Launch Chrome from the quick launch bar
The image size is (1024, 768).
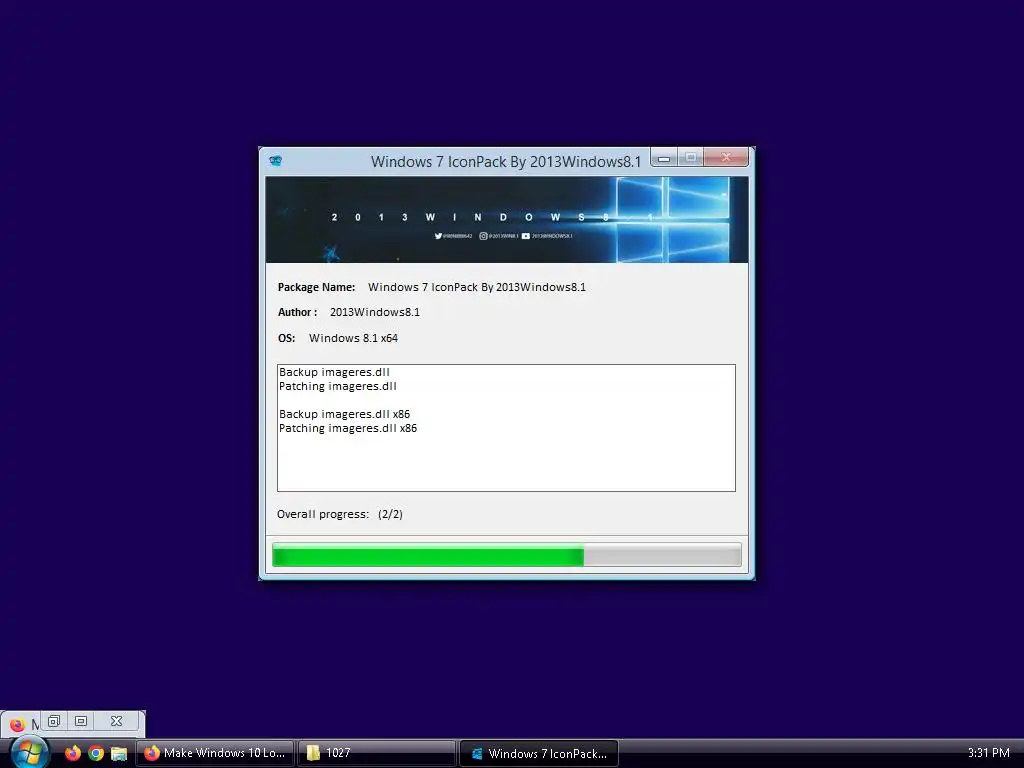point(96,753)
